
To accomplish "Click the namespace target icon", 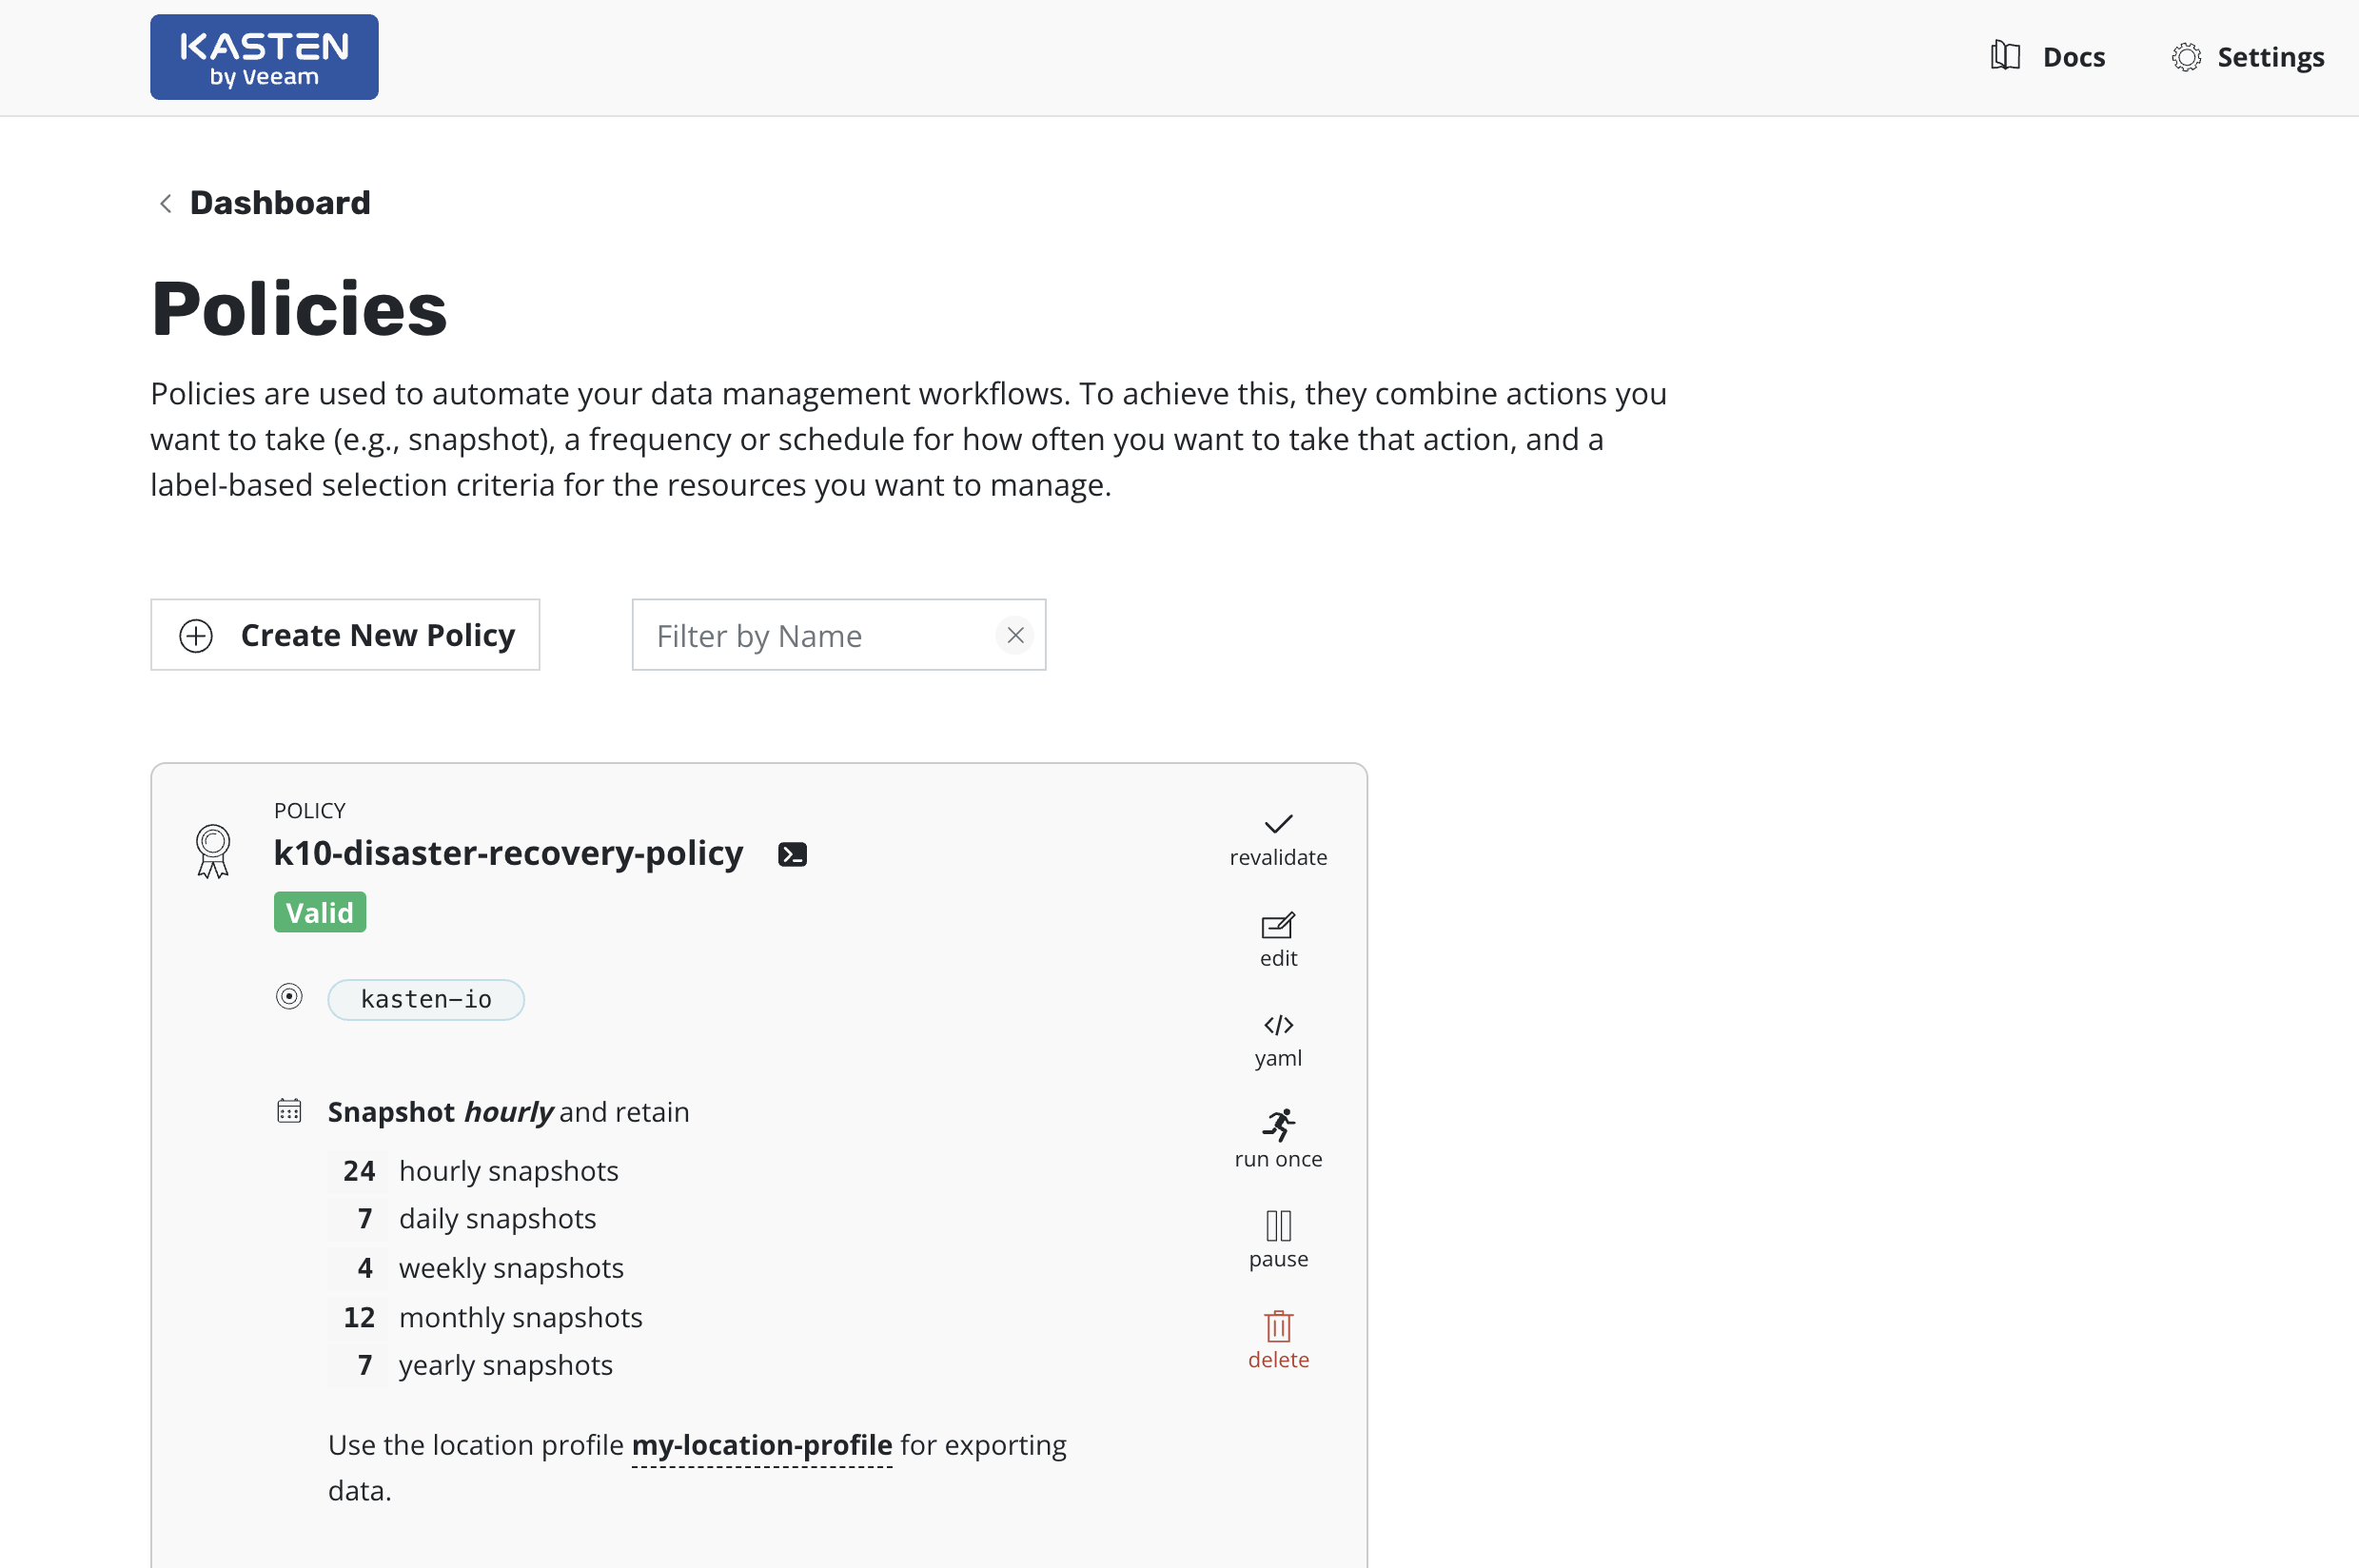I will (x=289, y=997).
